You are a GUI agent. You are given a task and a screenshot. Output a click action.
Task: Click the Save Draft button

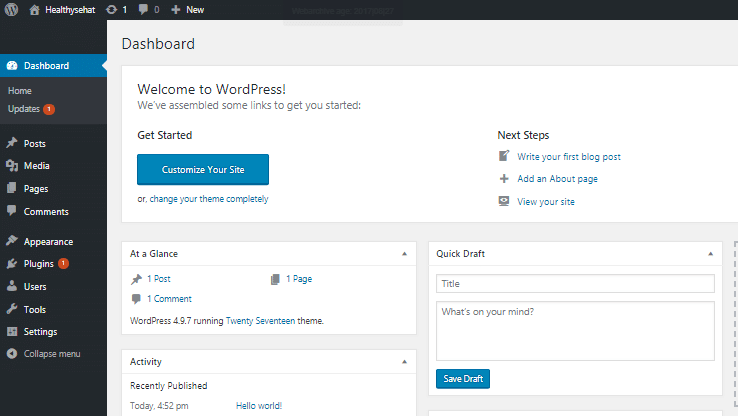click(463, 379)
